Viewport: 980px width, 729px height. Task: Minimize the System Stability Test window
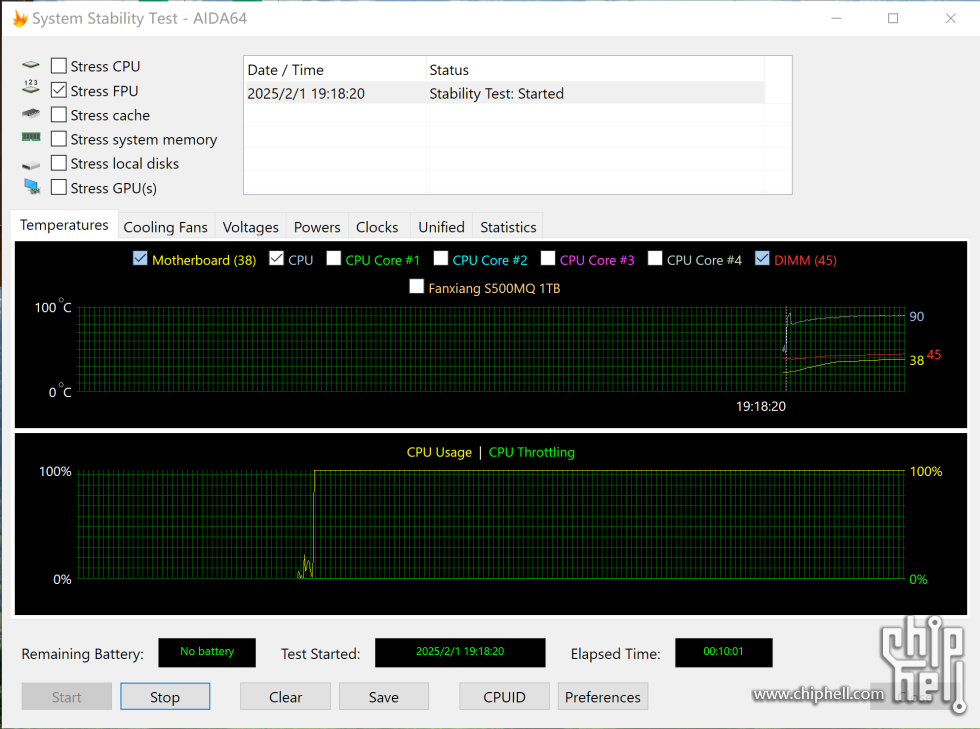click(836, 18)
